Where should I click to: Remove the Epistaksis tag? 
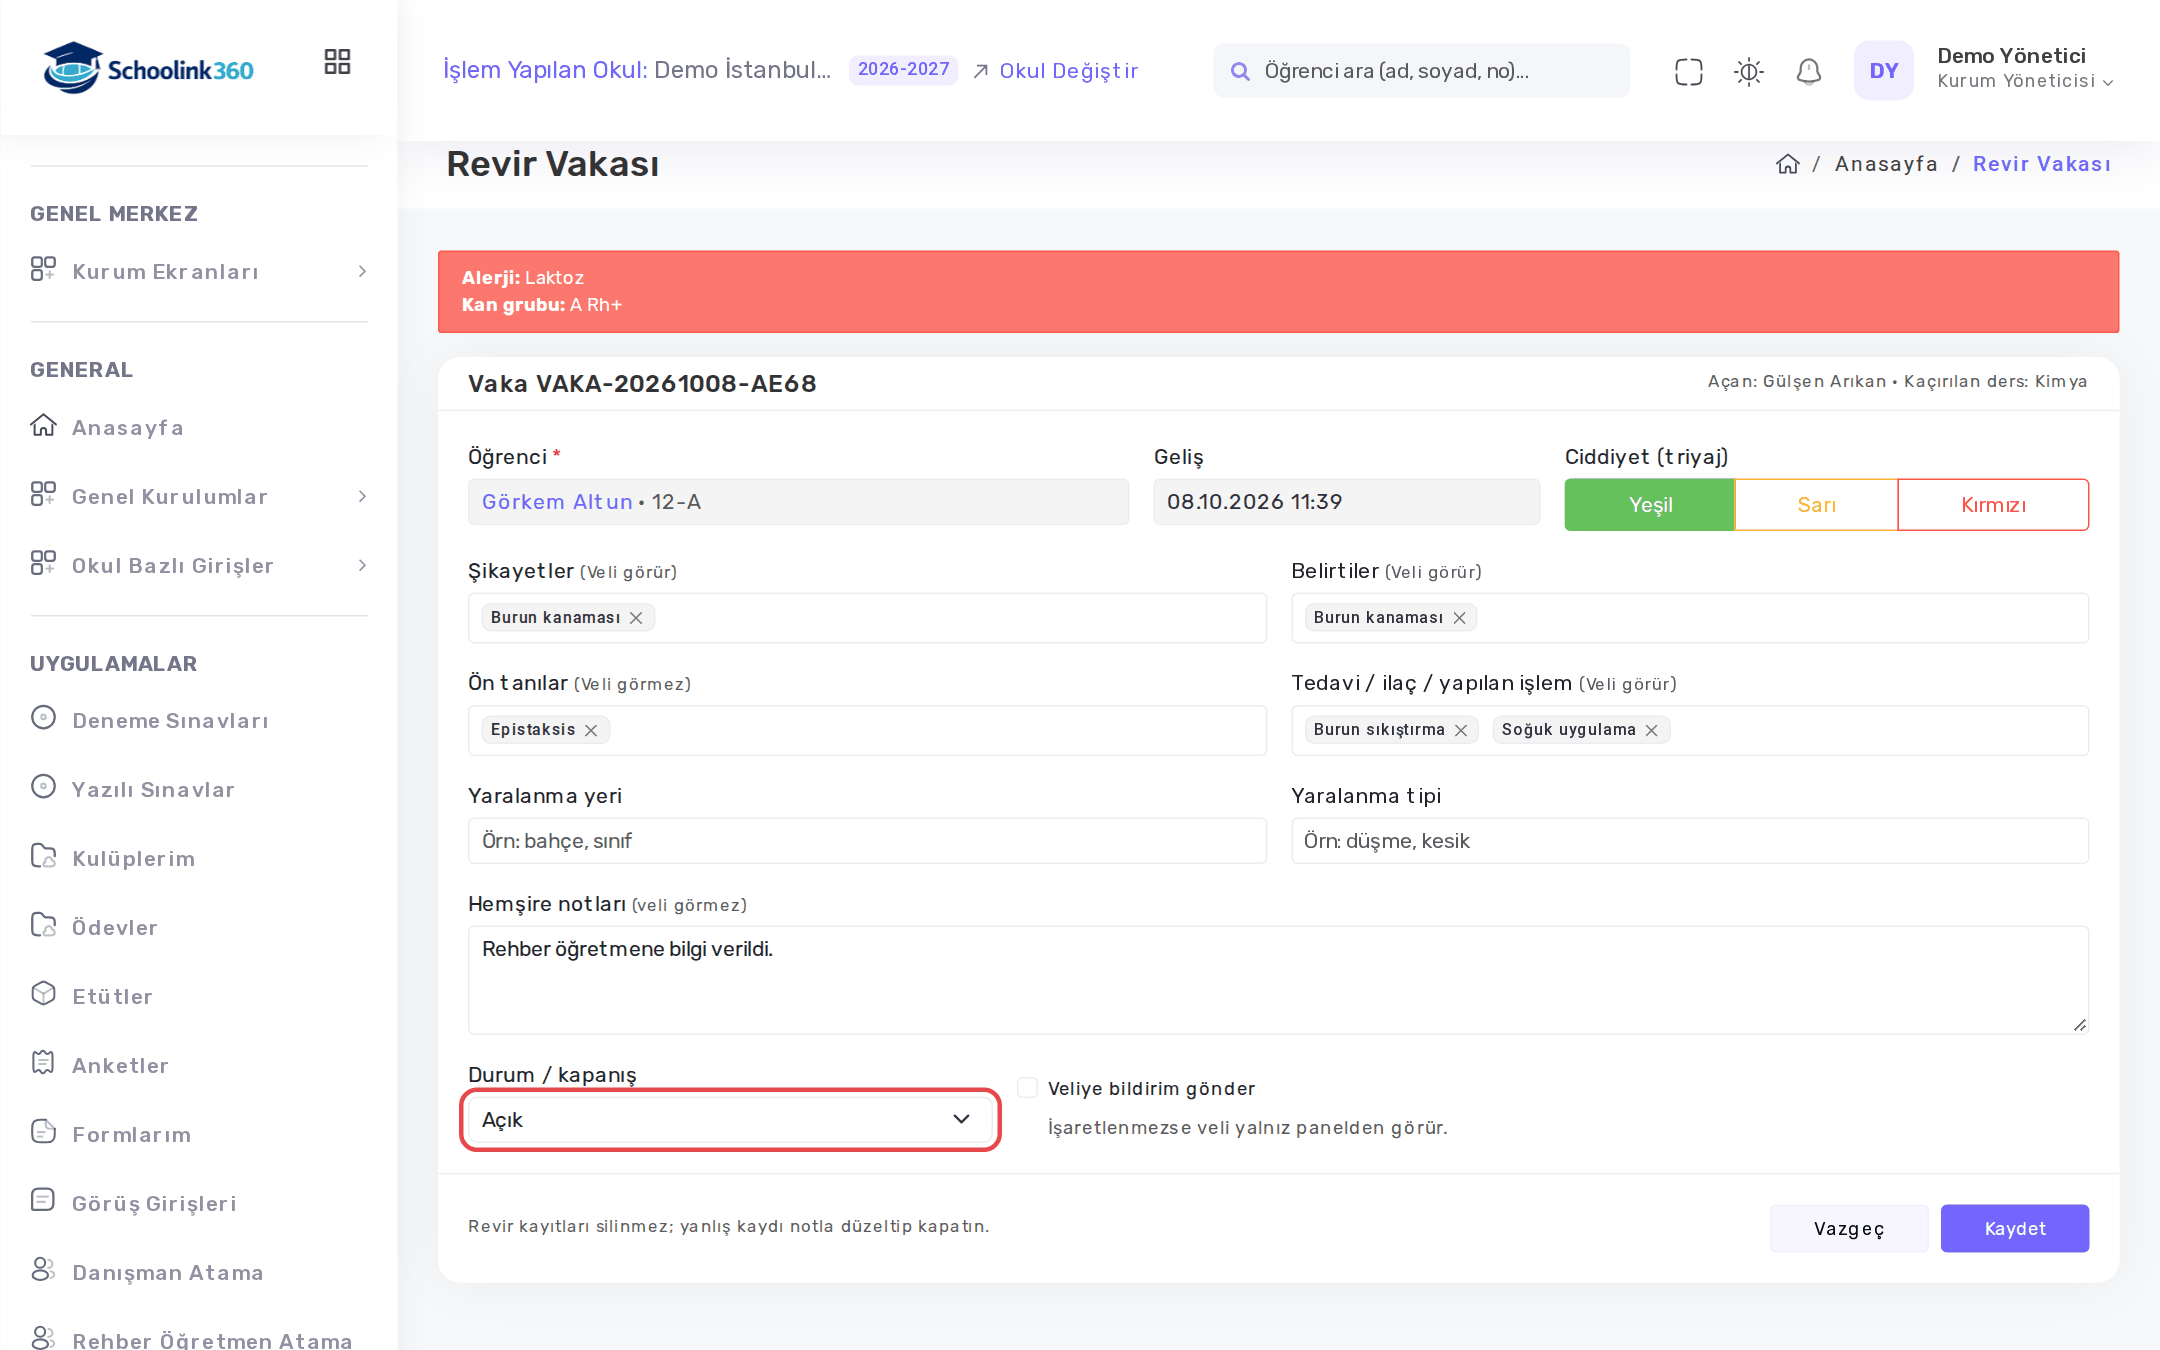click(591, 730)
